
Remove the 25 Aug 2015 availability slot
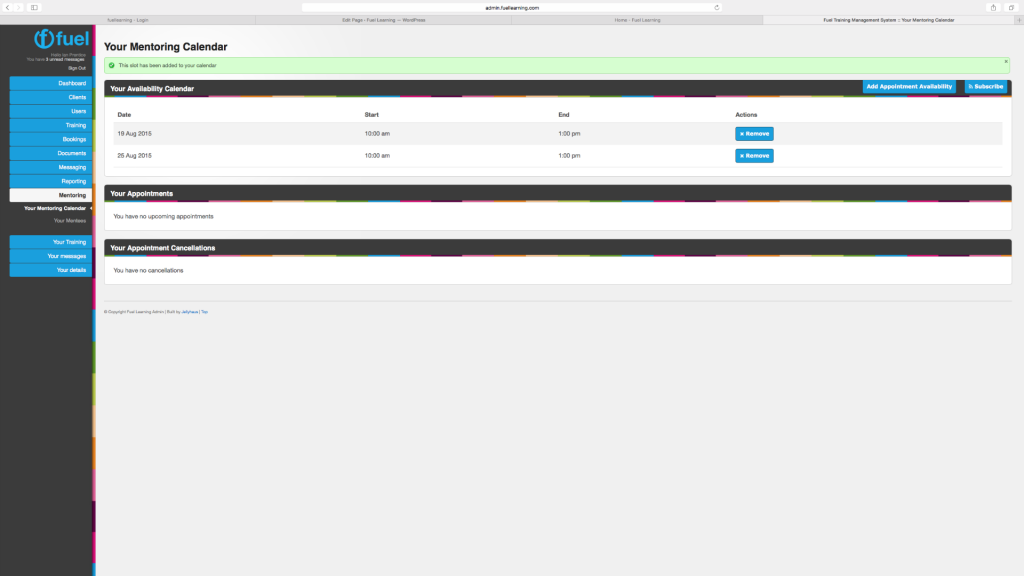pos(754,156)
